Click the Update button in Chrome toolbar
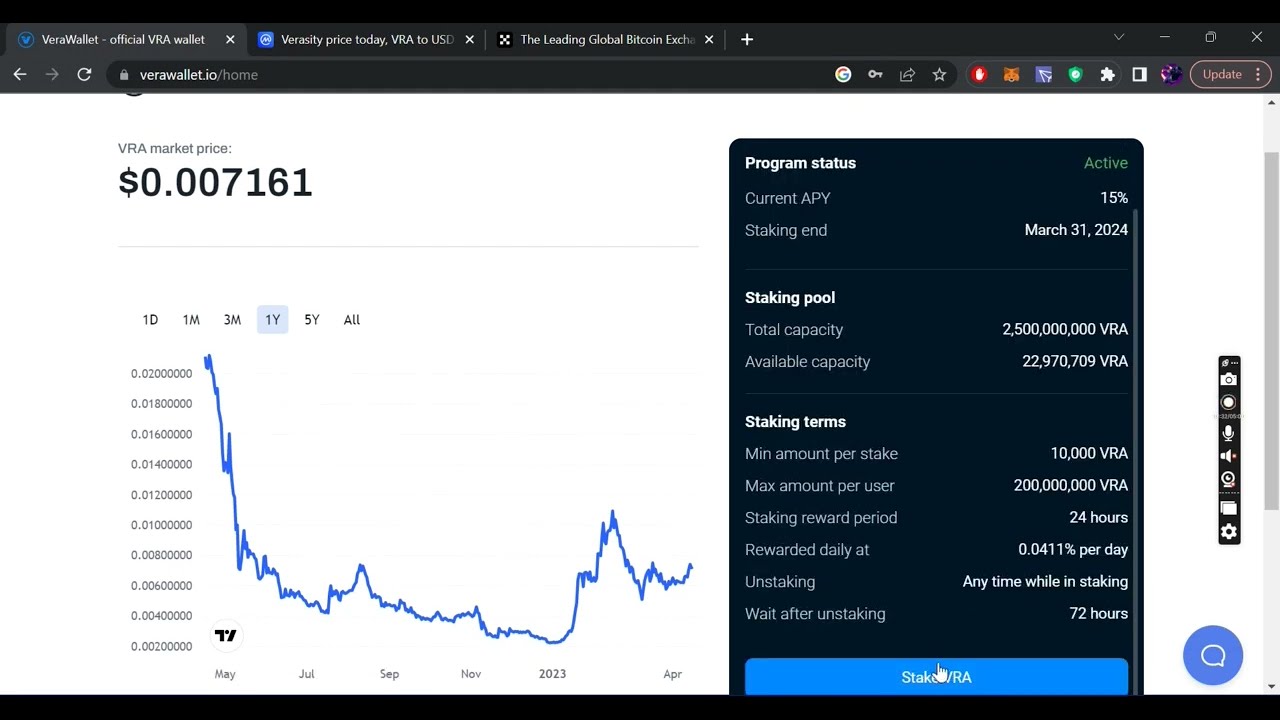 point(1221,74)
